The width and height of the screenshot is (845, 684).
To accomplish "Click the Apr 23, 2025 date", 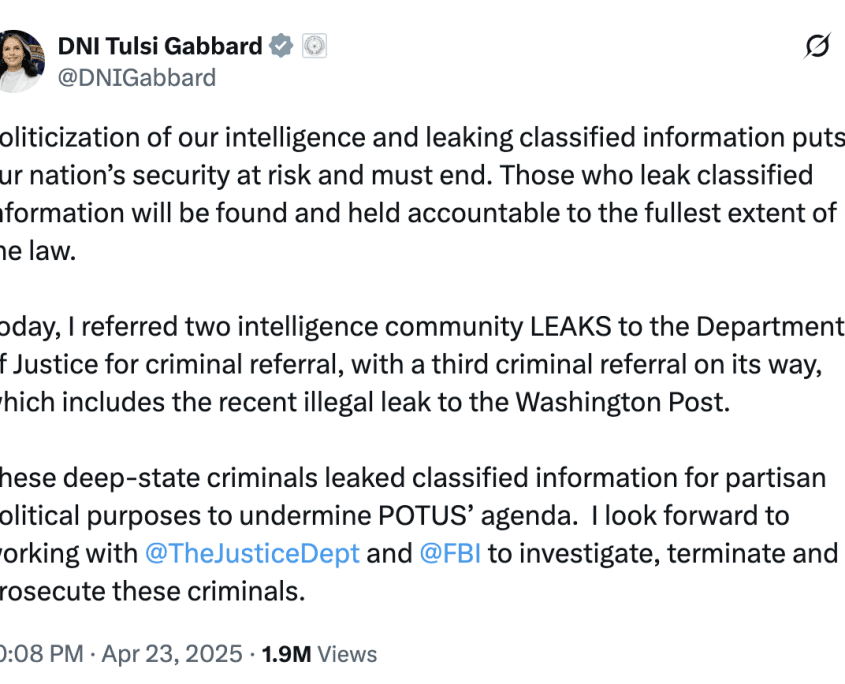I will coord(171,654).
